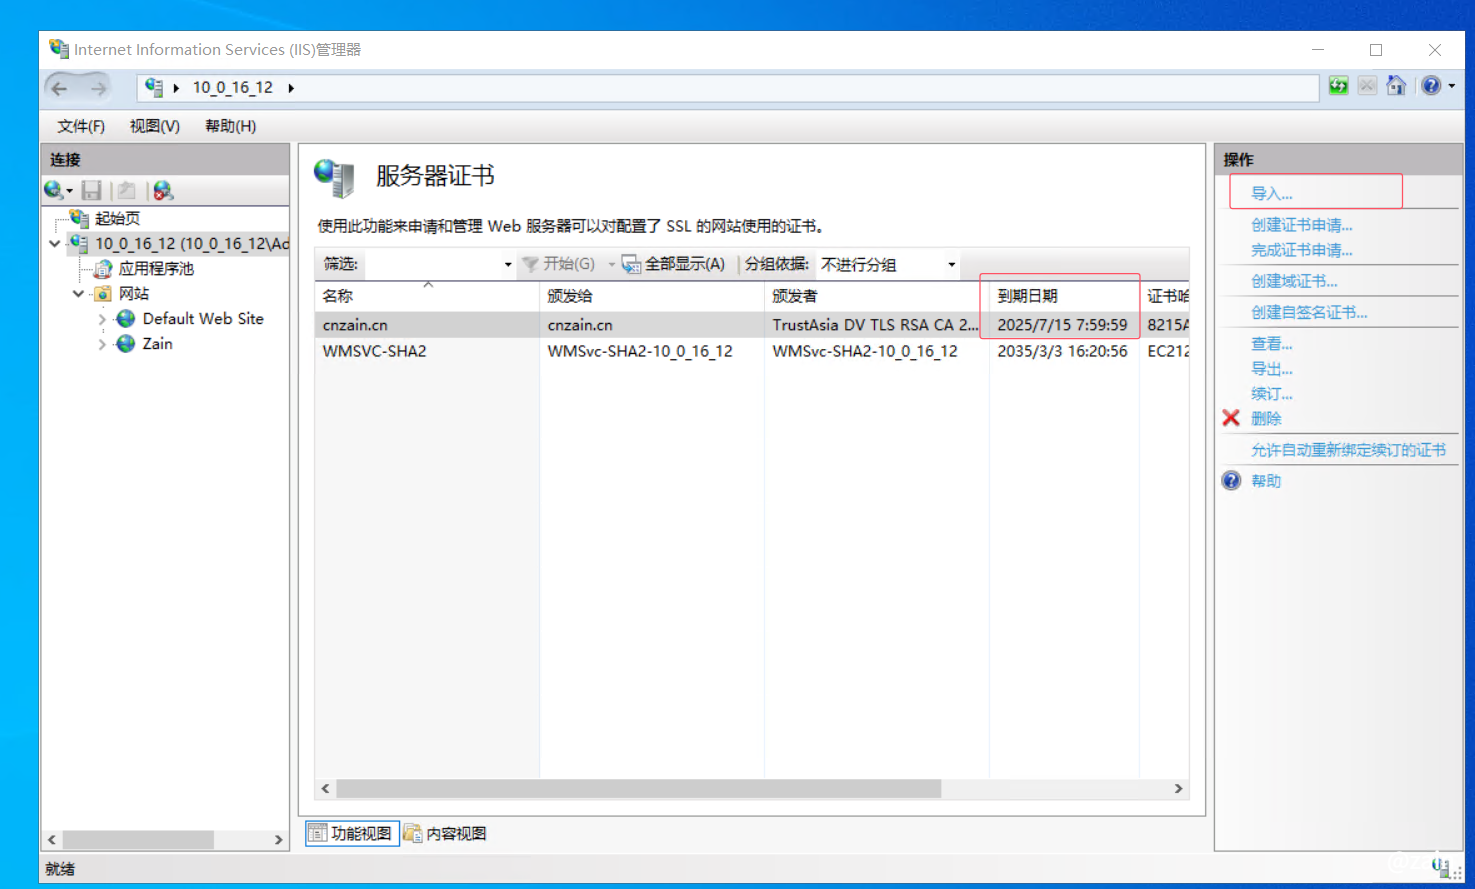
Task: Click the 查看... action link
Action: click(1272, 343)
